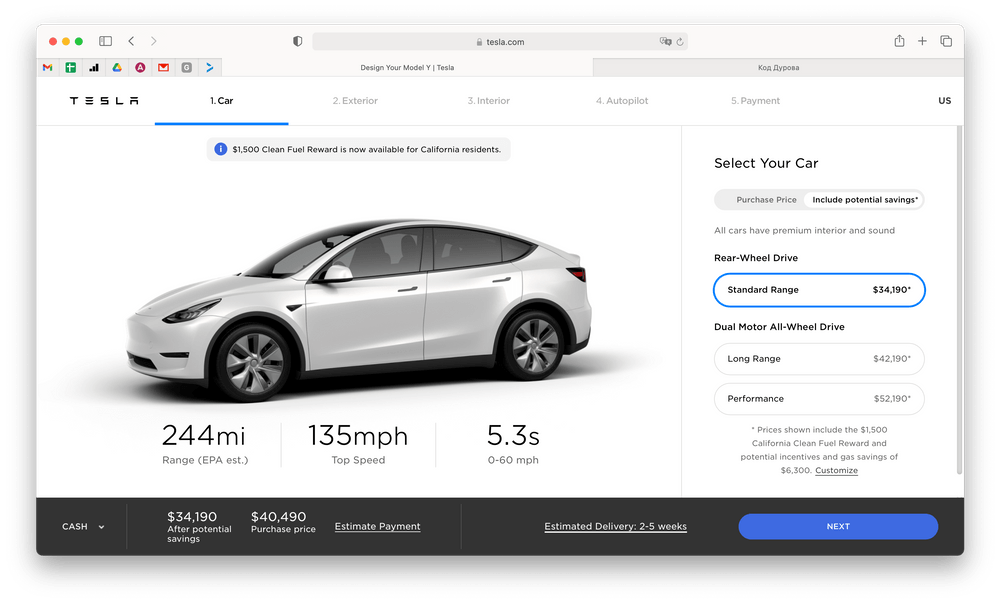Go to the 2. Exterior step

[354, 100]
